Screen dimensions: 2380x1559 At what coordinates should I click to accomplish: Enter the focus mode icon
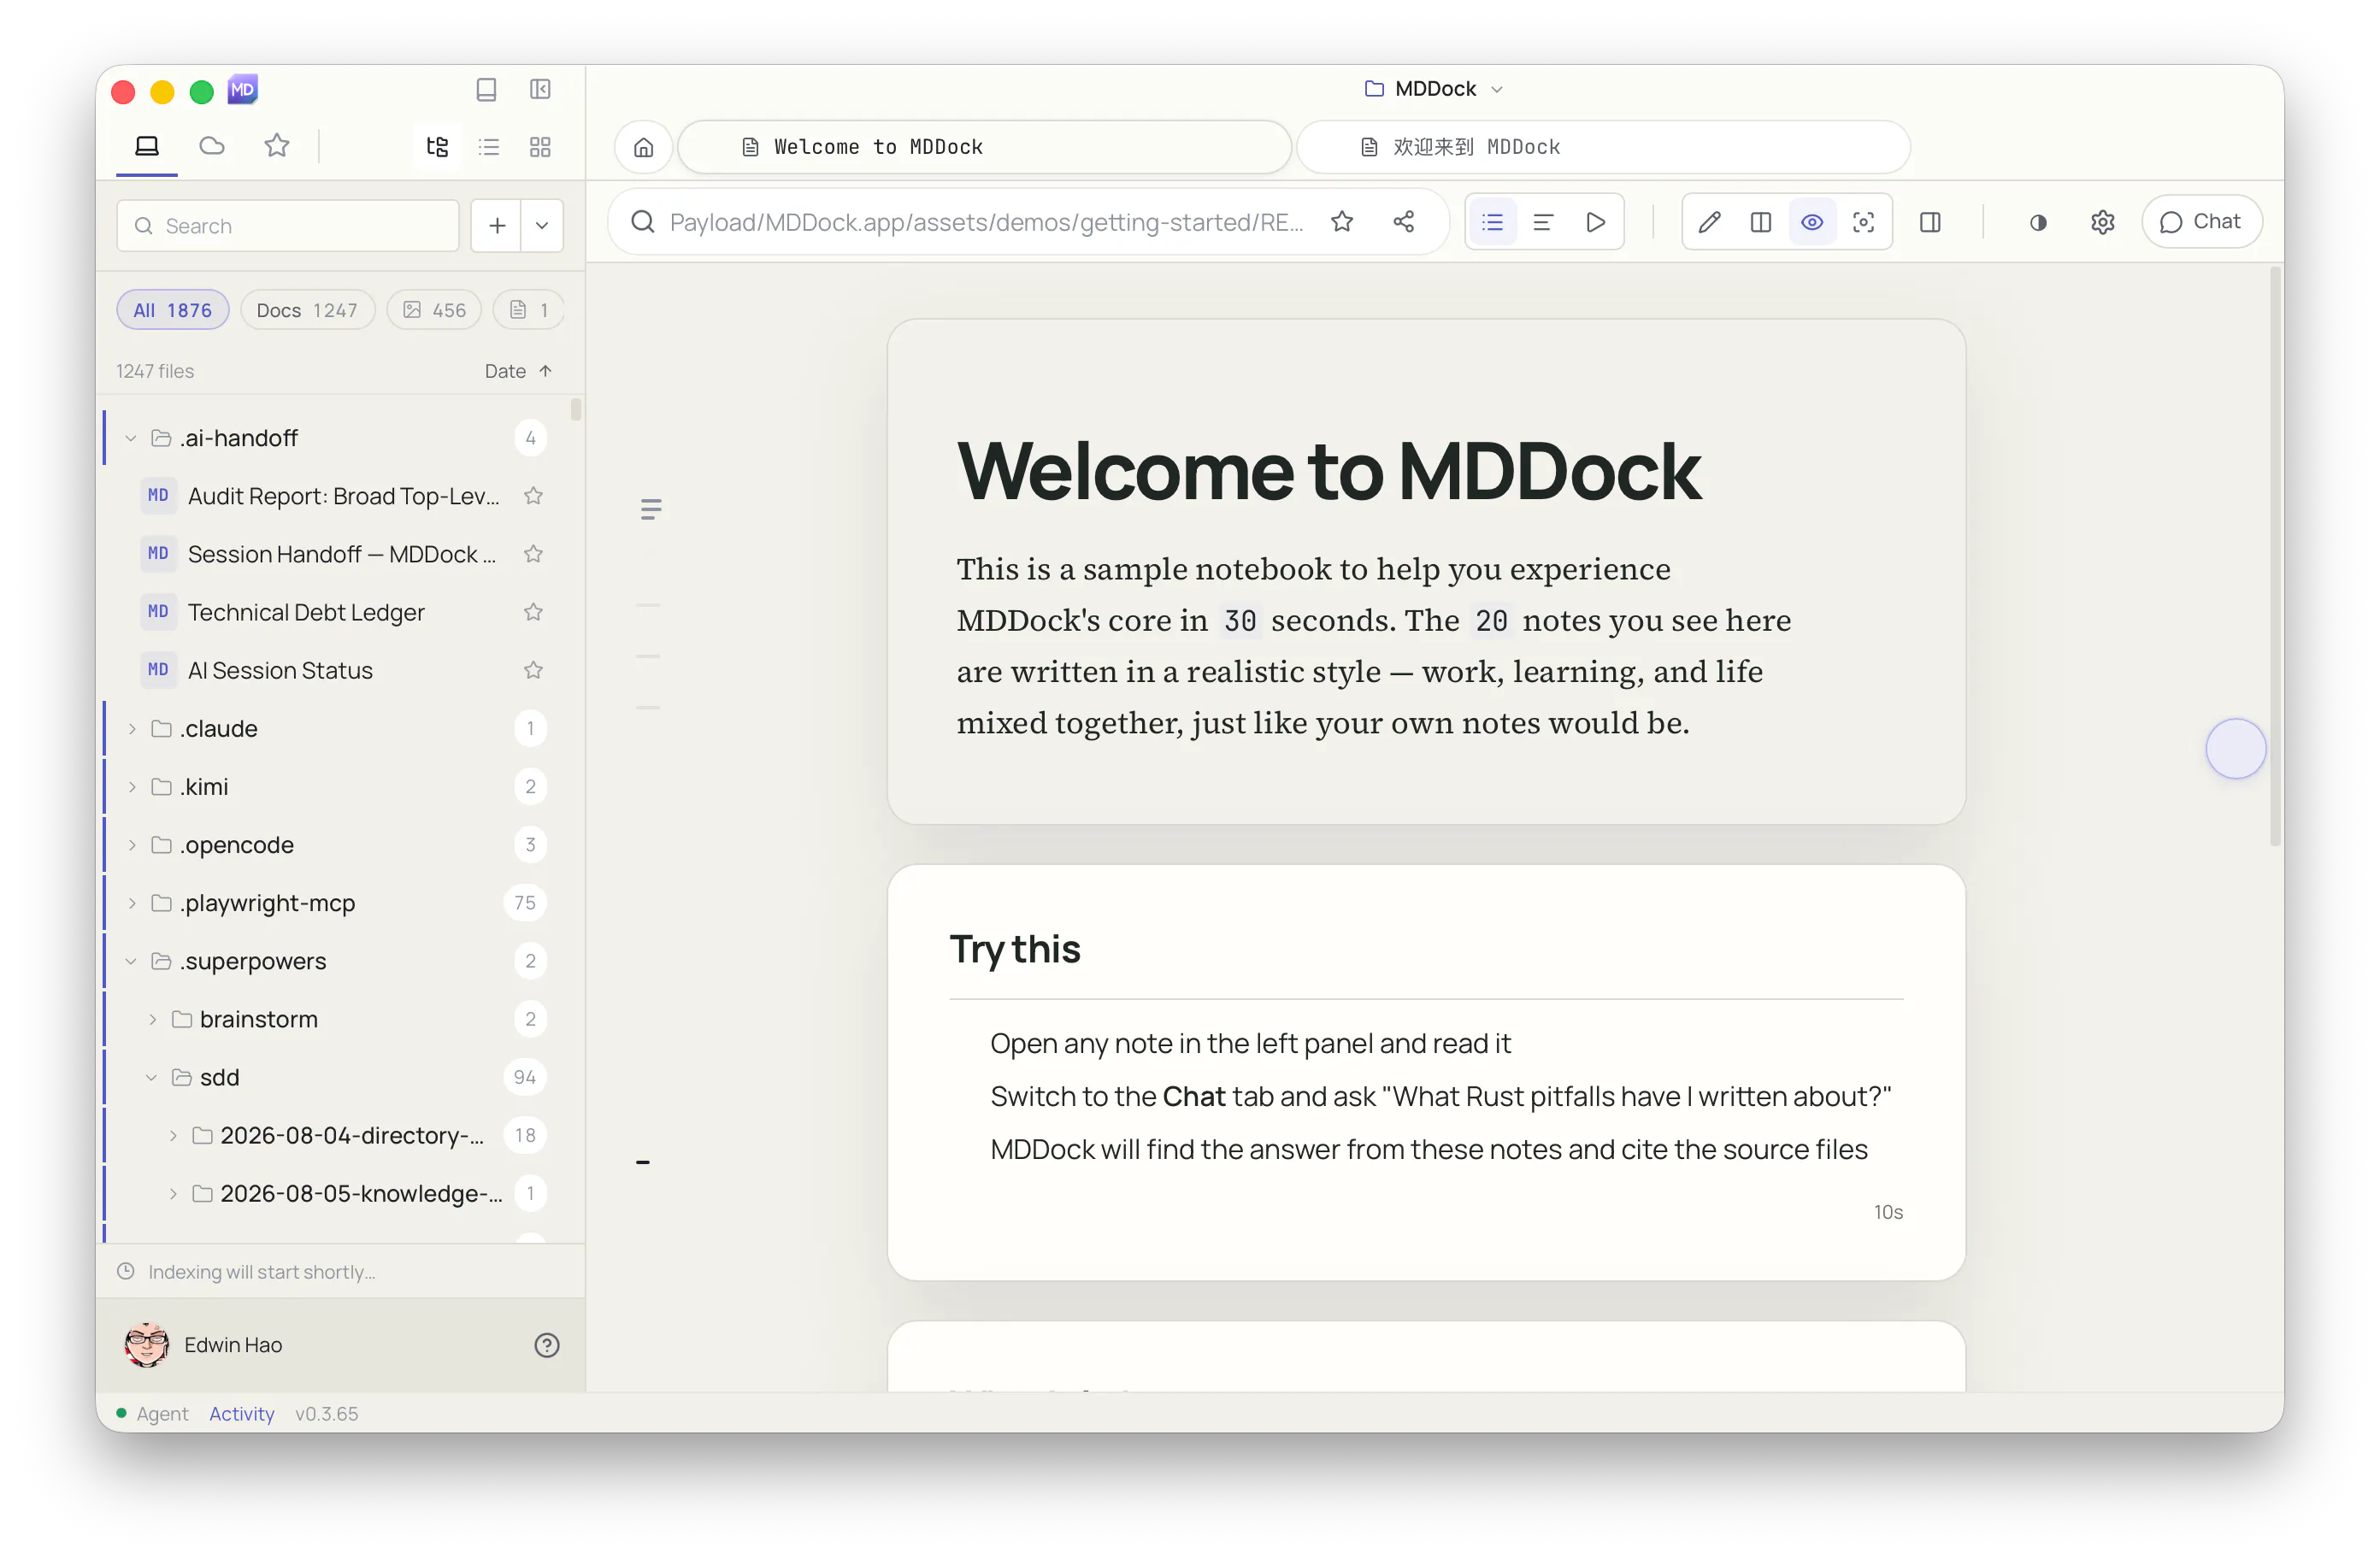(x=1863, y=222)
